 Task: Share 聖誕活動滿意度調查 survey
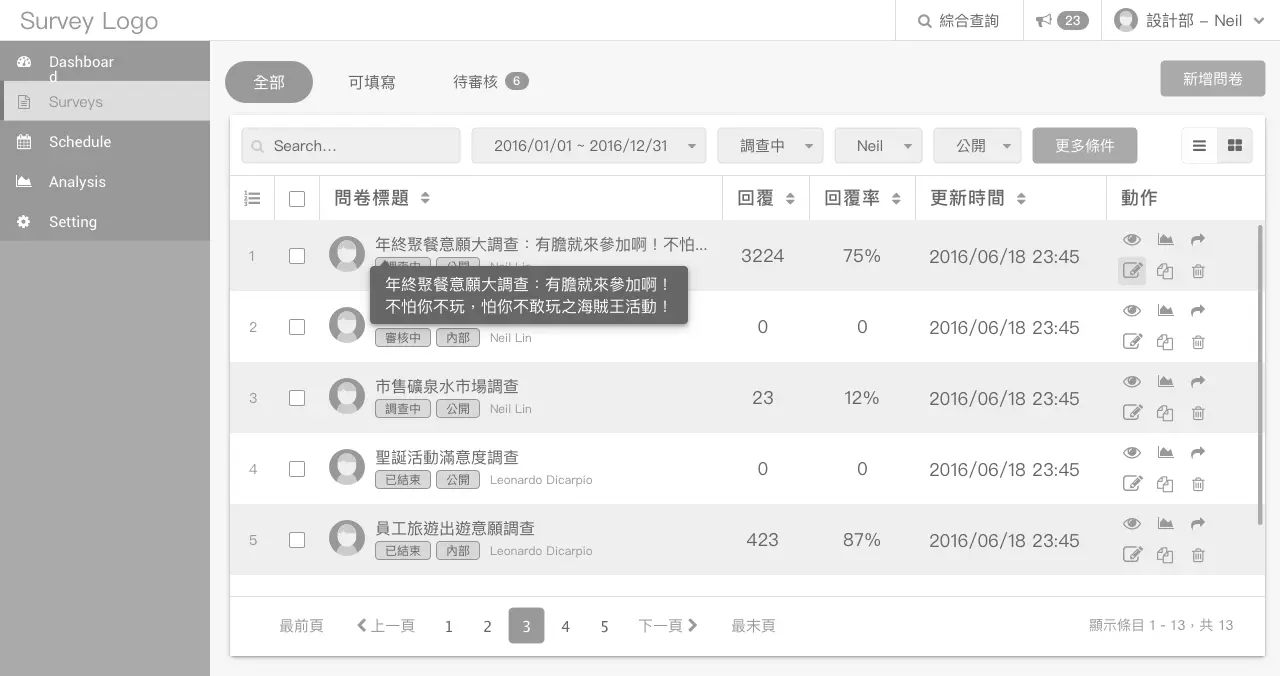point(1198,453)
